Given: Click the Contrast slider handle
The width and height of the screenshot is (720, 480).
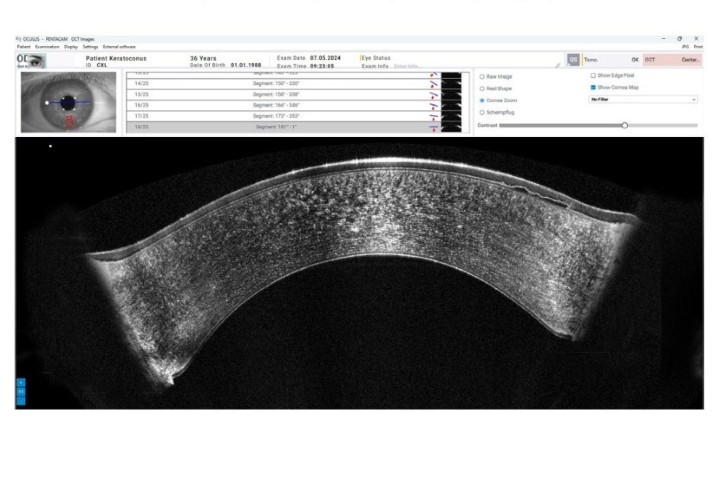Looking at the screenshot, I should [x=625, y=125].
